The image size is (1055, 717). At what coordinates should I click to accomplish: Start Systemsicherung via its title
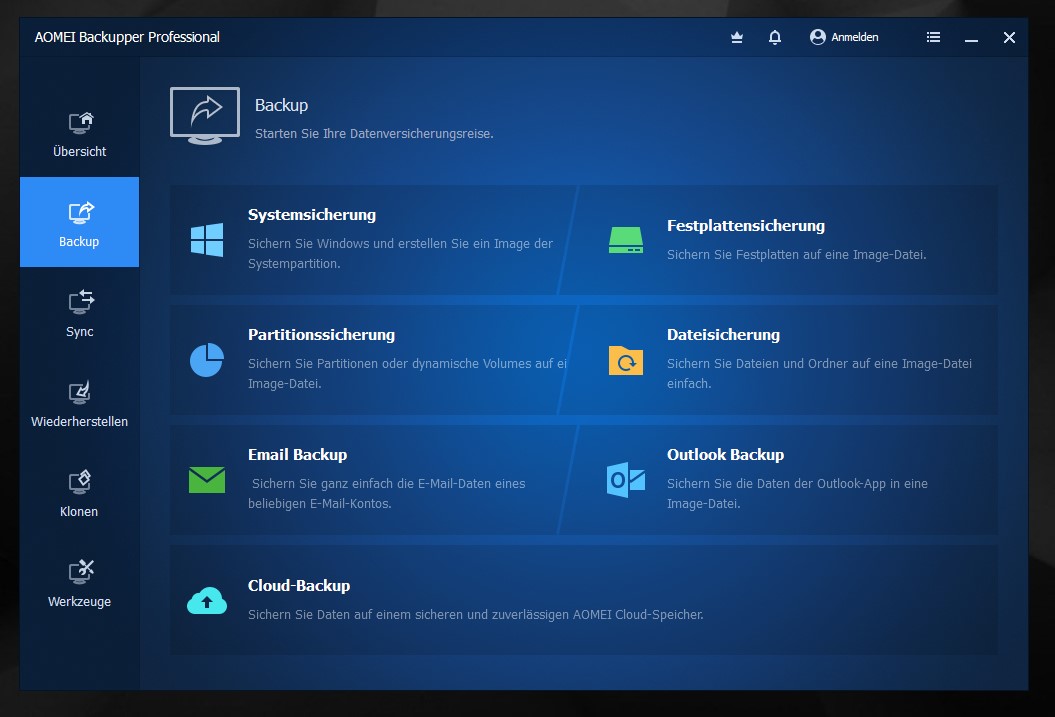(x=312, y=215)
